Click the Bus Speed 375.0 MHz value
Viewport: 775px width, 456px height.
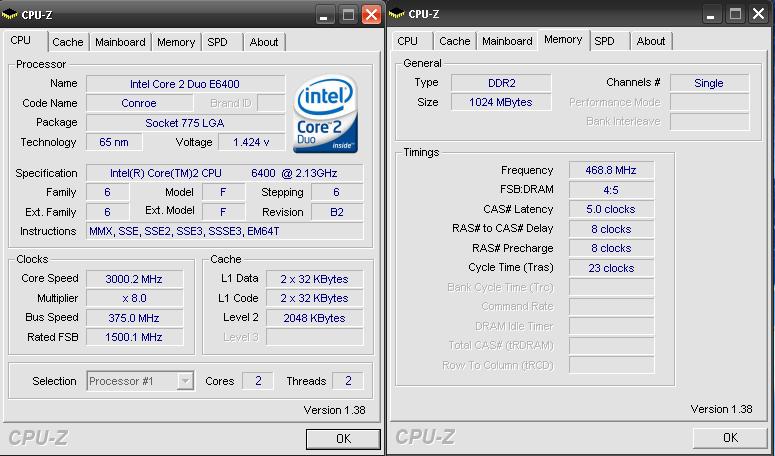click(x=134, y=318)
